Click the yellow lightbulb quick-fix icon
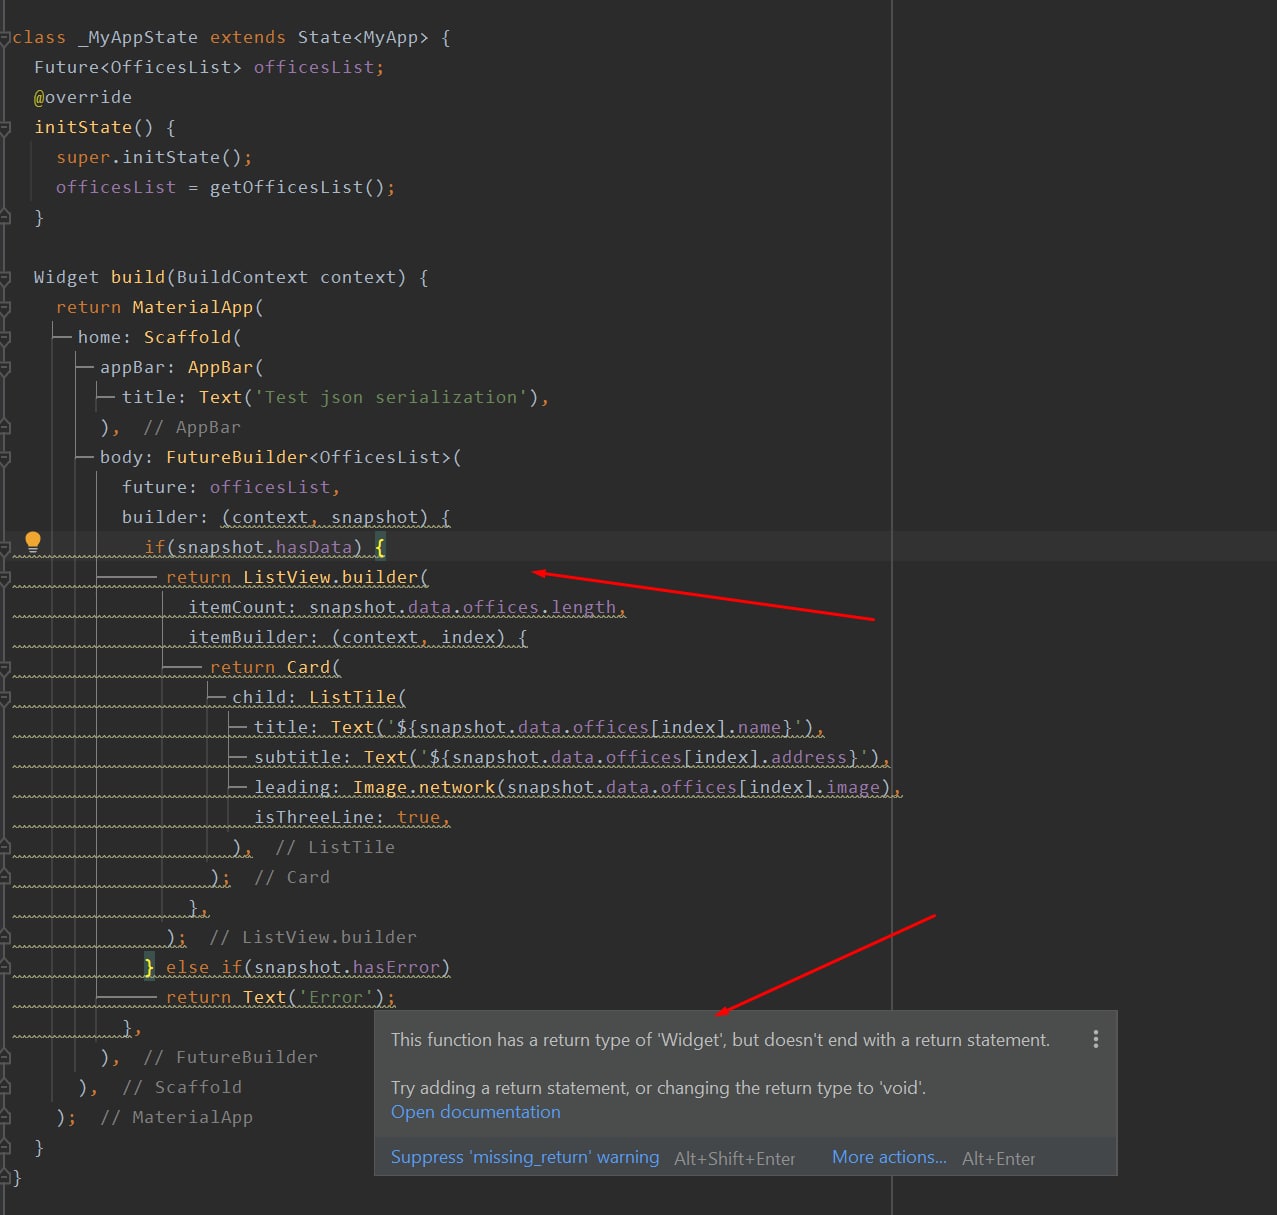This screenshot has height=1215, width=1277. point(33,543)
